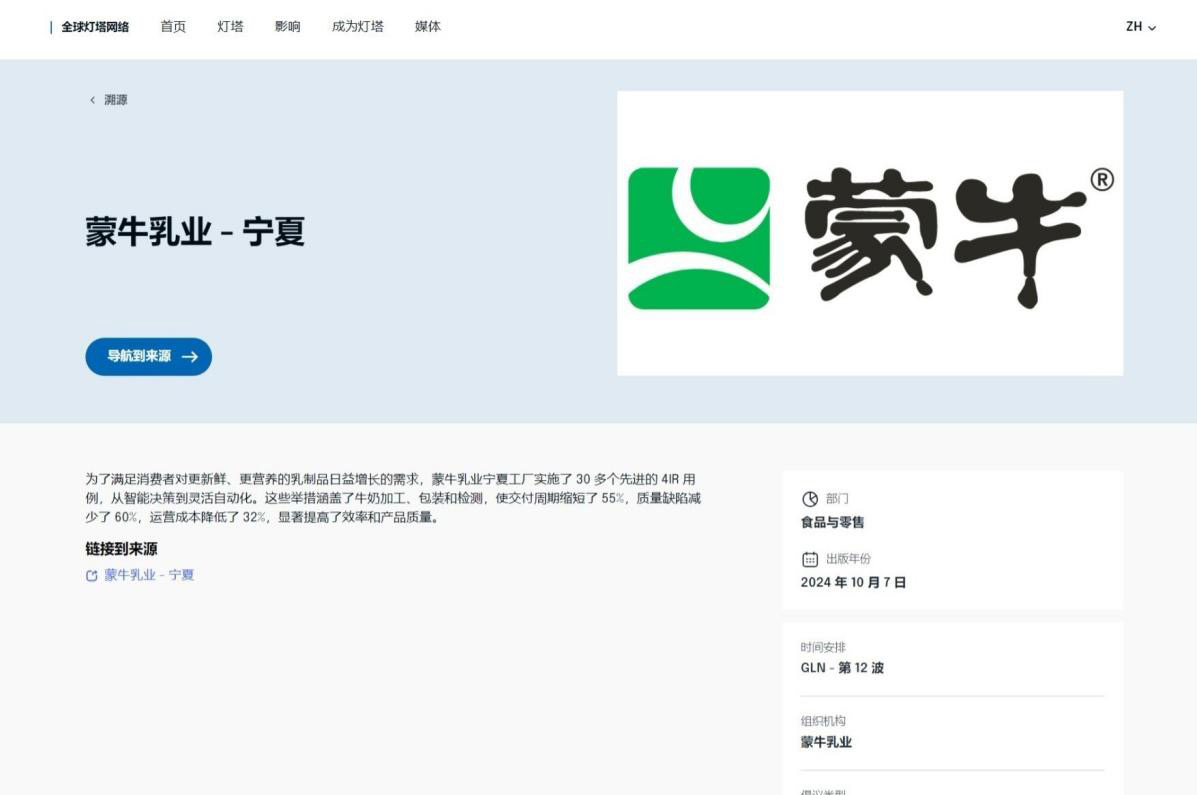
Task: Select the 媒体 navigation item
Action: [428, 27]
